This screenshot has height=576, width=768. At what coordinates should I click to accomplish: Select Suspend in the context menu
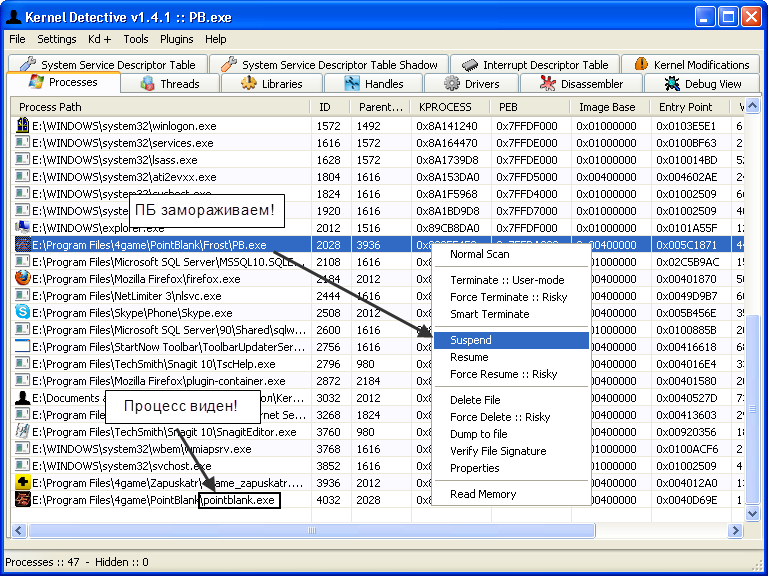[511, 340]
